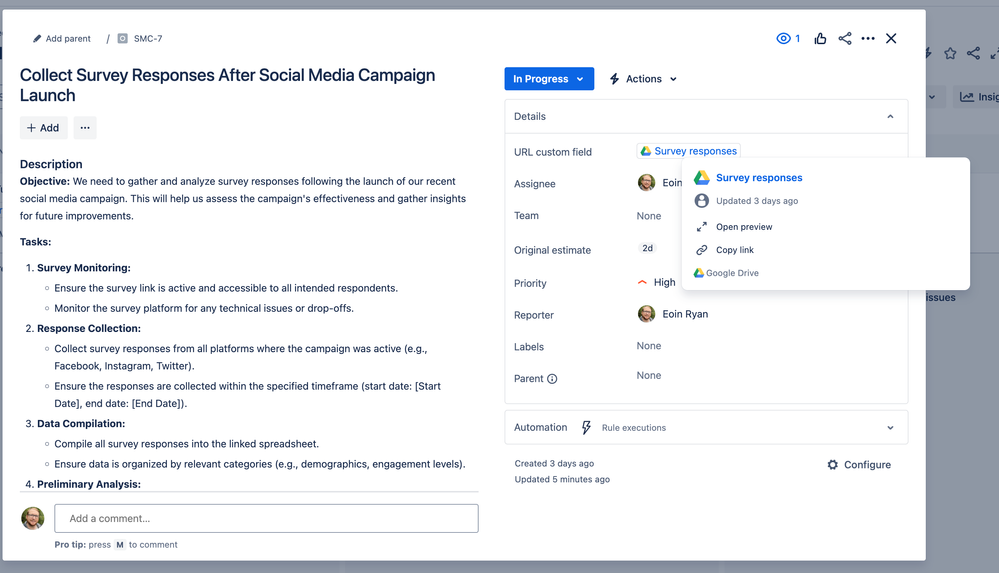
Task: Click the Created 3 days ago text
Action: [554, 463]
